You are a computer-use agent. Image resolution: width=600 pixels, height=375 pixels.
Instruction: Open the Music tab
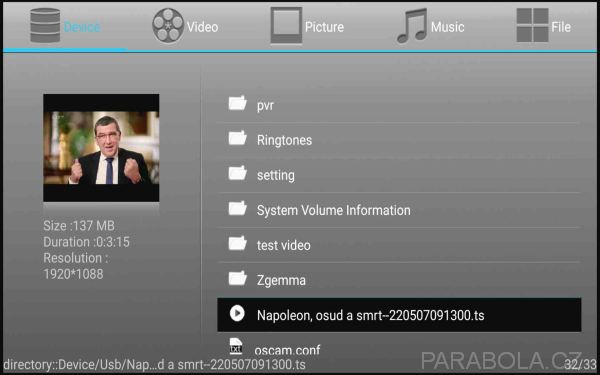pyautogui.click(x=430, y=26)
